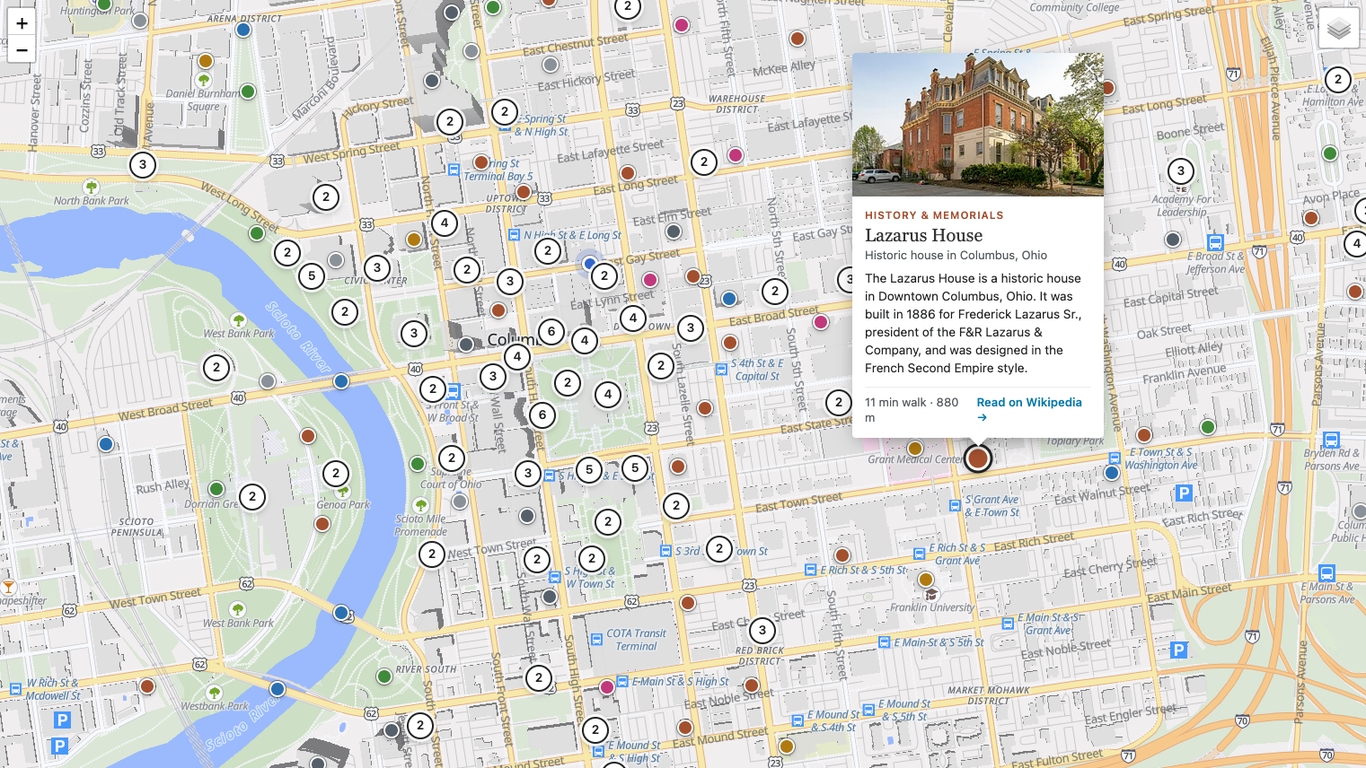Screen dimensions: 1366x768
Task: Select the E Main St & Parsons Ave bus stop
Action: 1327,574
